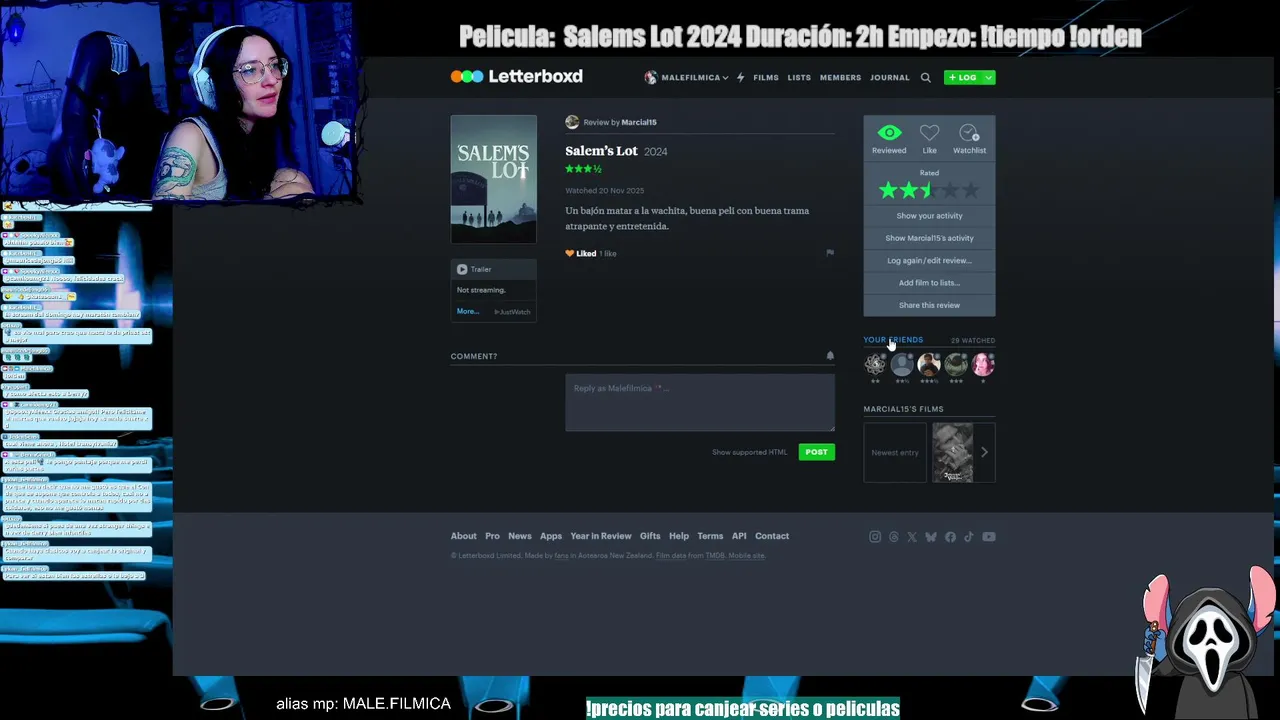Select Share this review

(x=929, y=305)
